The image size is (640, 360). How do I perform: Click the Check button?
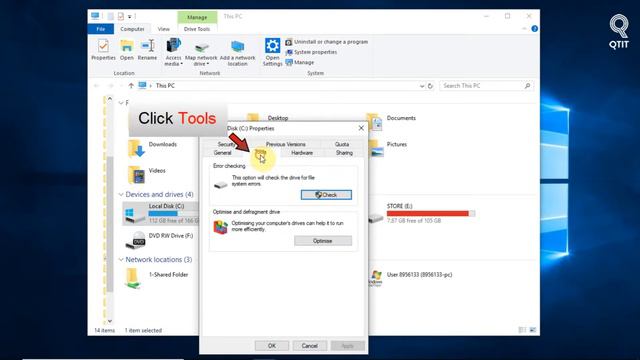[326, 195]
